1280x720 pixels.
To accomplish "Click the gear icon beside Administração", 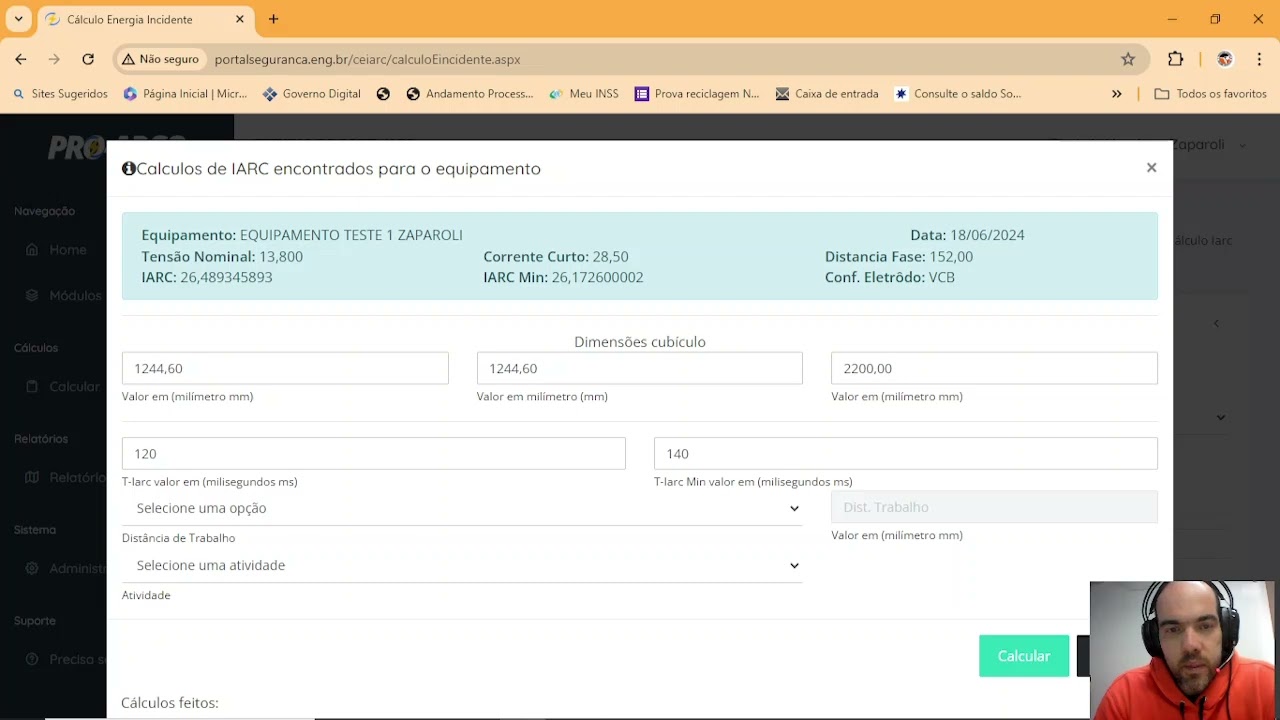I will 32,569.
